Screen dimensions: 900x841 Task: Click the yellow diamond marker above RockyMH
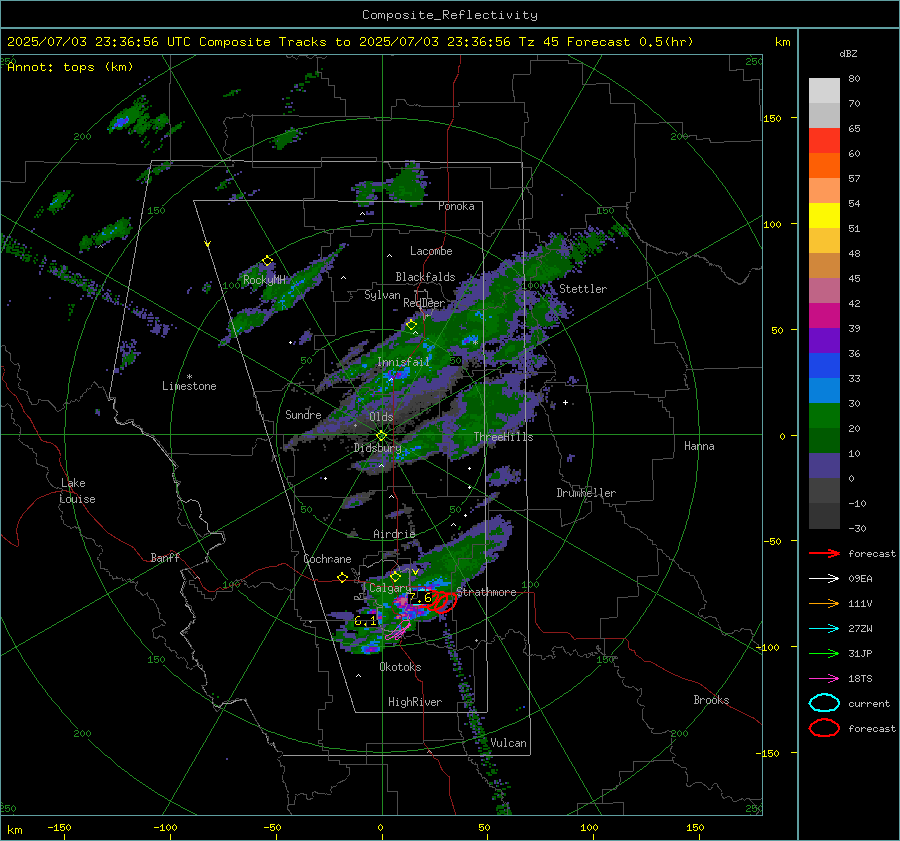pyautogui.click(x=267, y=261)
